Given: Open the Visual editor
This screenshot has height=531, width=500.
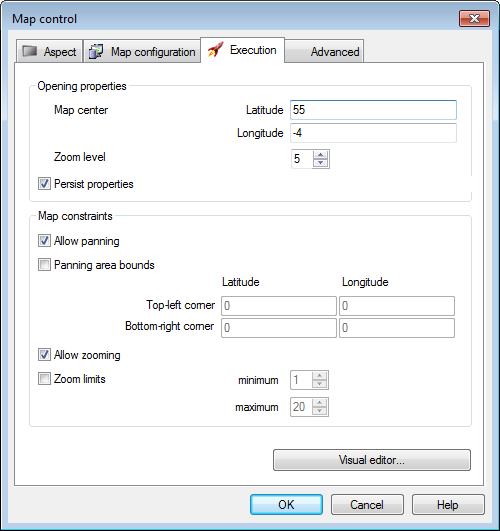Looking at the screenshot, I should 372,460.
